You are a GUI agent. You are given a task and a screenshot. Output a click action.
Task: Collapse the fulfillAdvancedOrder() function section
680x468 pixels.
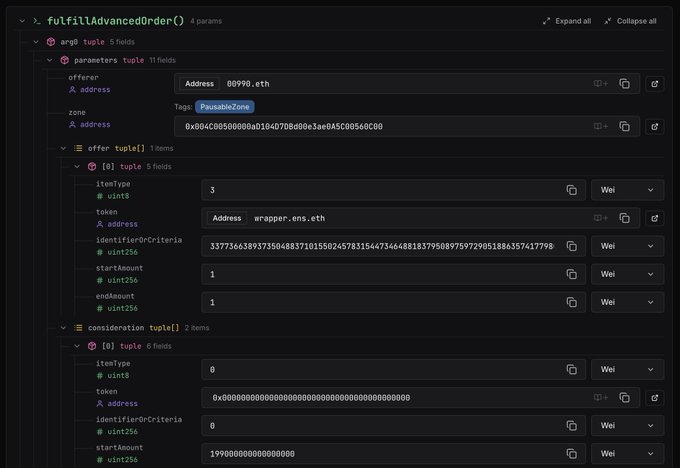(x=22, y=21)
